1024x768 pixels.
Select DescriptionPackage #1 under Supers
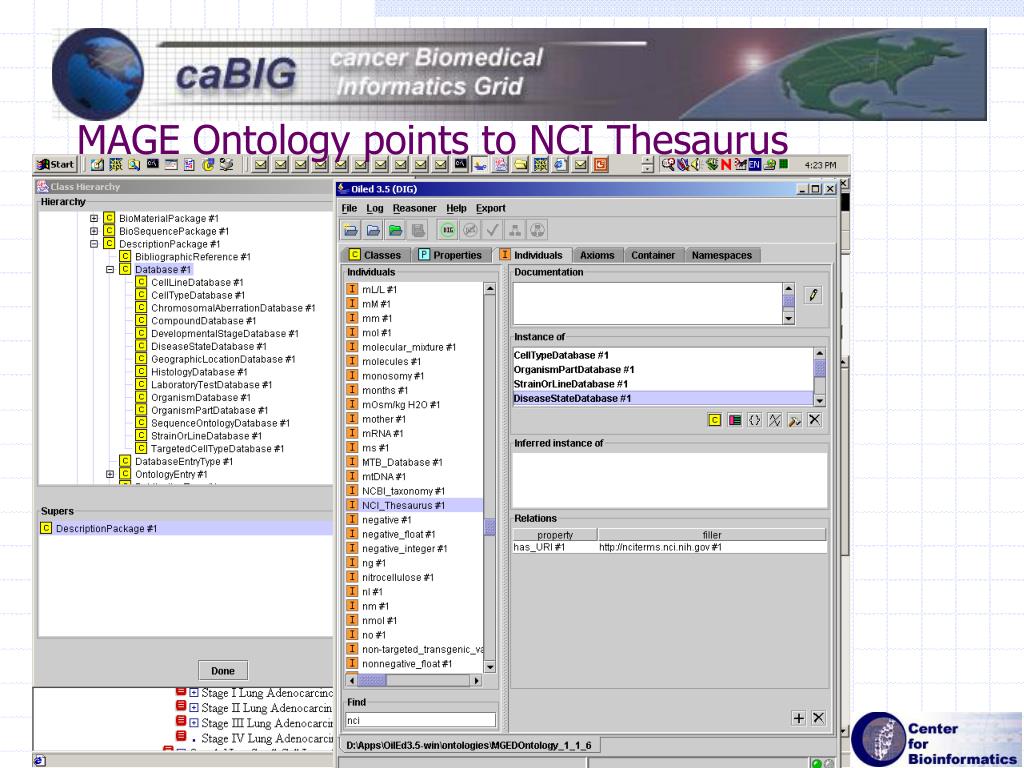click(x=185, y=528)
